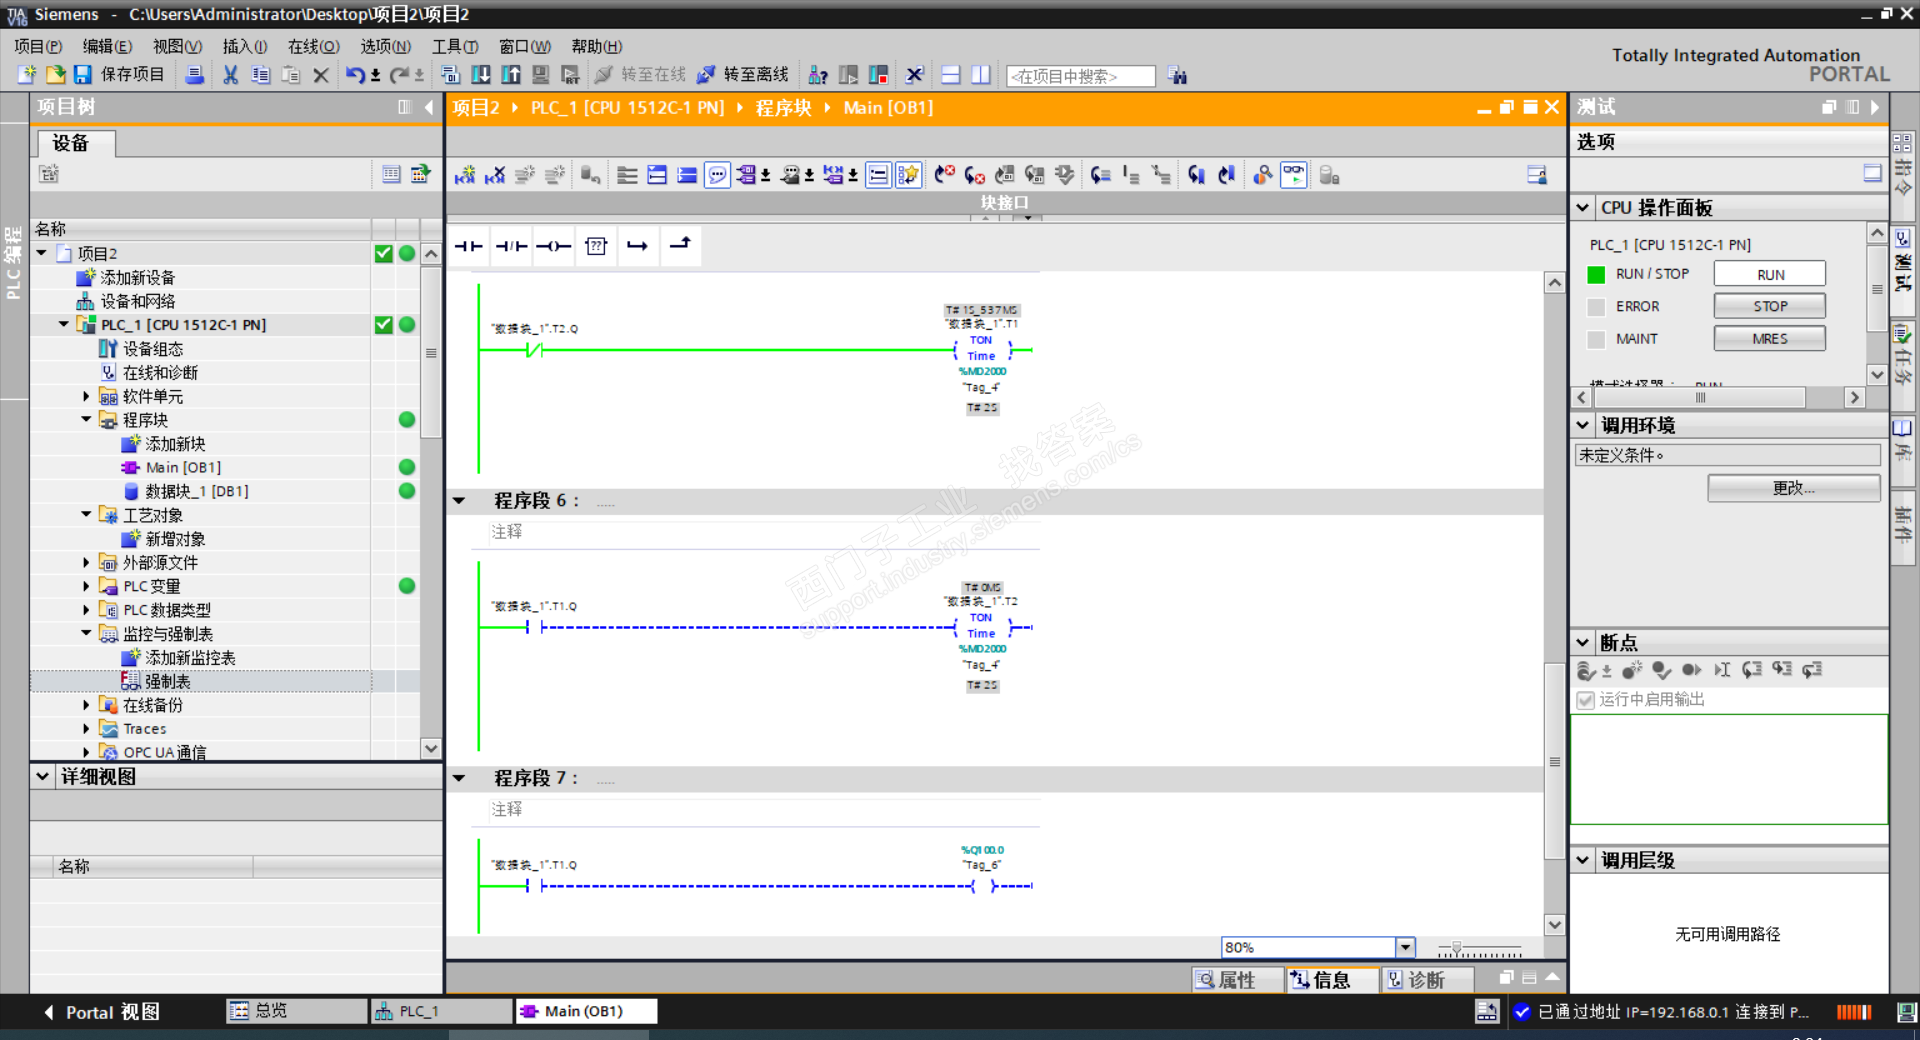Collapse the 调用环境 section
Screen dimensions: 1920x1040
[x=1583, y=425]
